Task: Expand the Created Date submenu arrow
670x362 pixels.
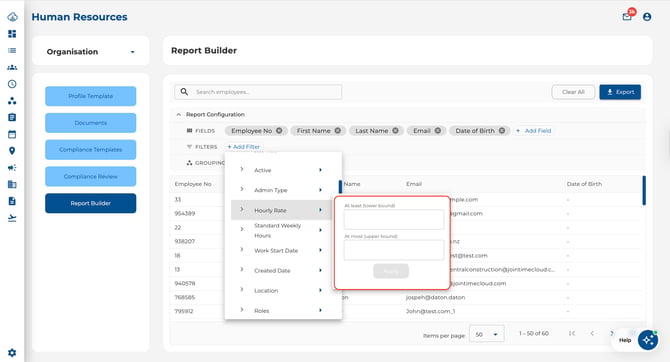Action: point(320,270)
